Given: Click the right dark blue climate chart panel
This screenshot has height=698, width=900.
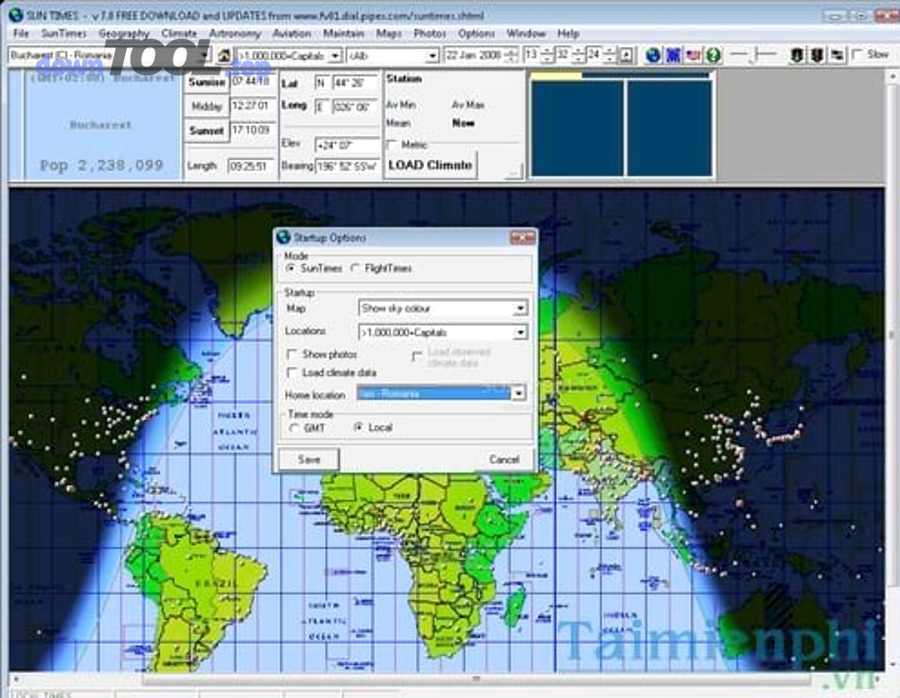Looking at the screenshot, I should tap(669, 127).
